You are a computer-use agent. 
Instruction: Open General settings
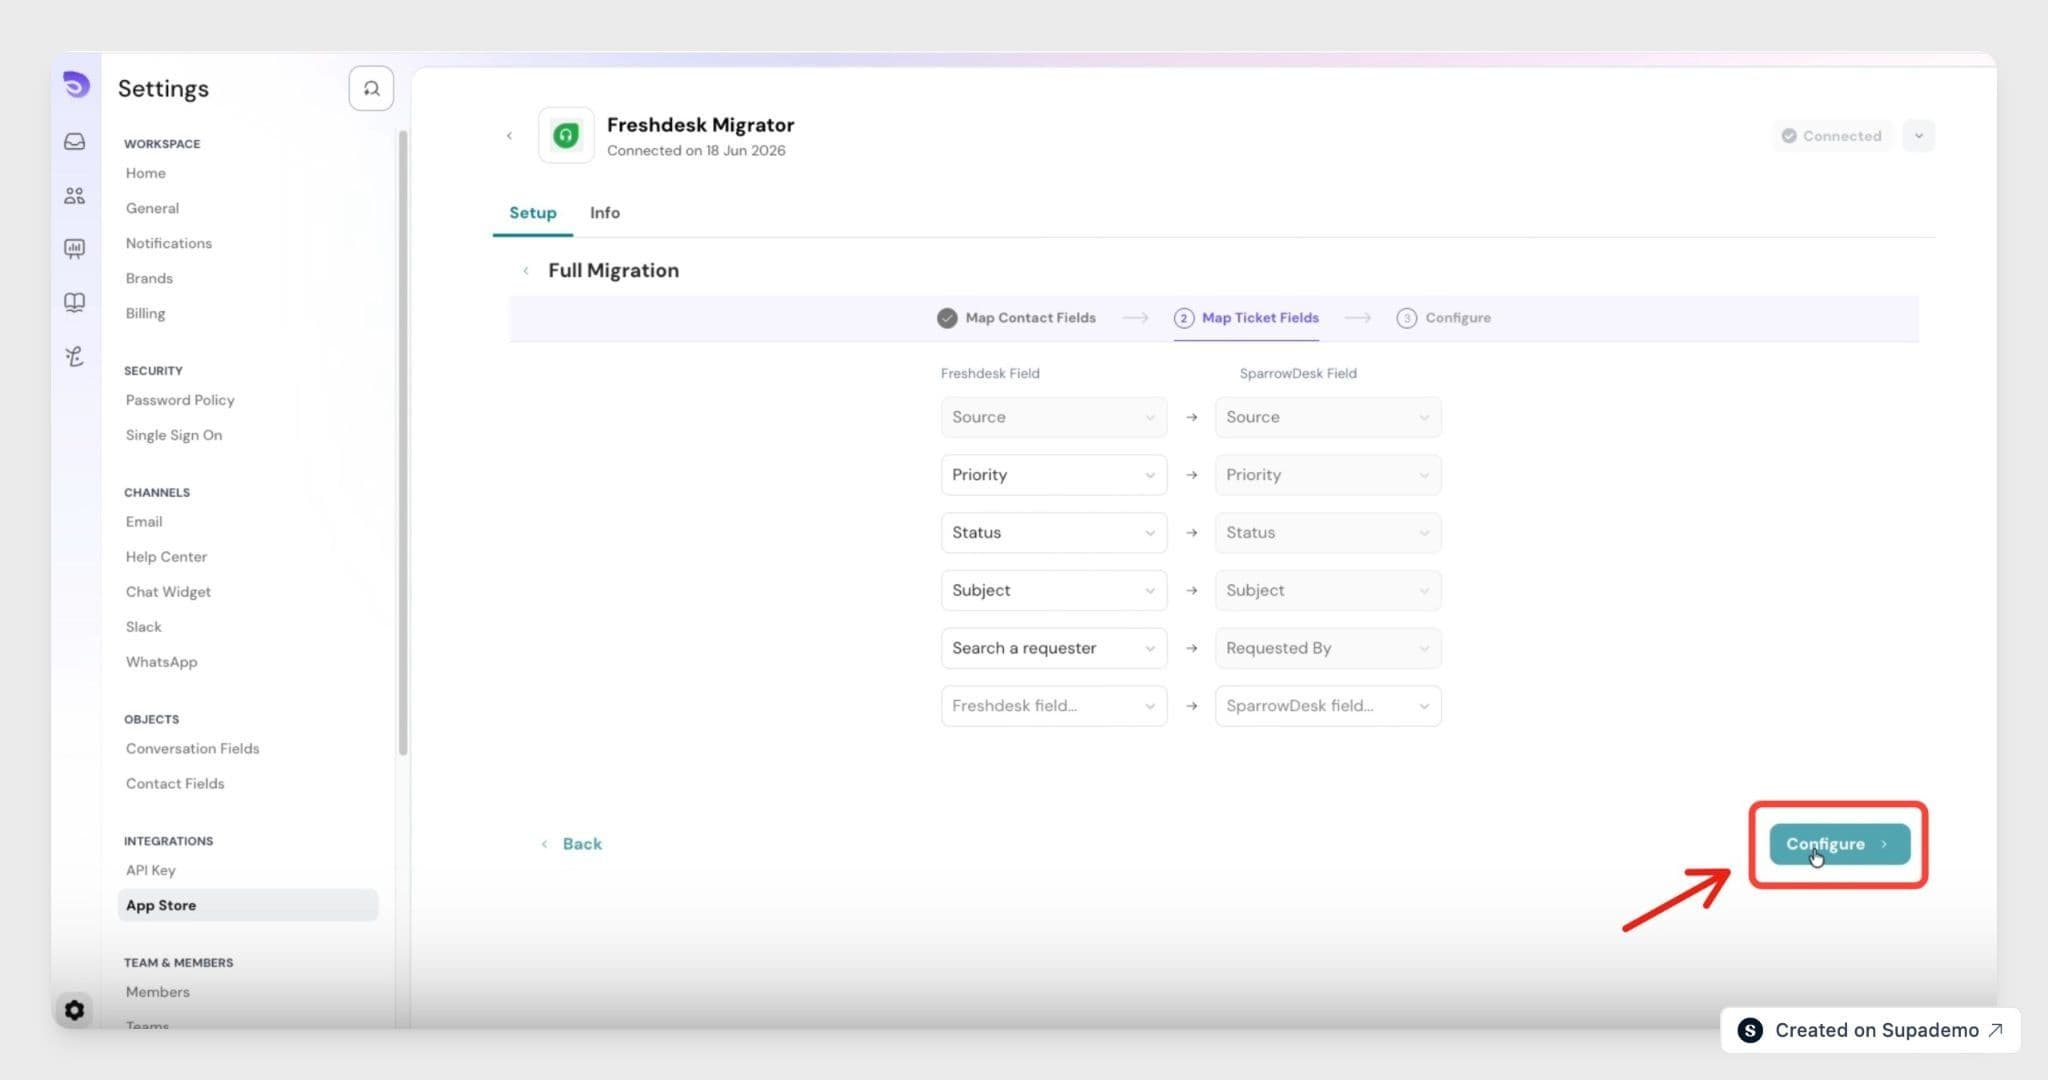152,208
